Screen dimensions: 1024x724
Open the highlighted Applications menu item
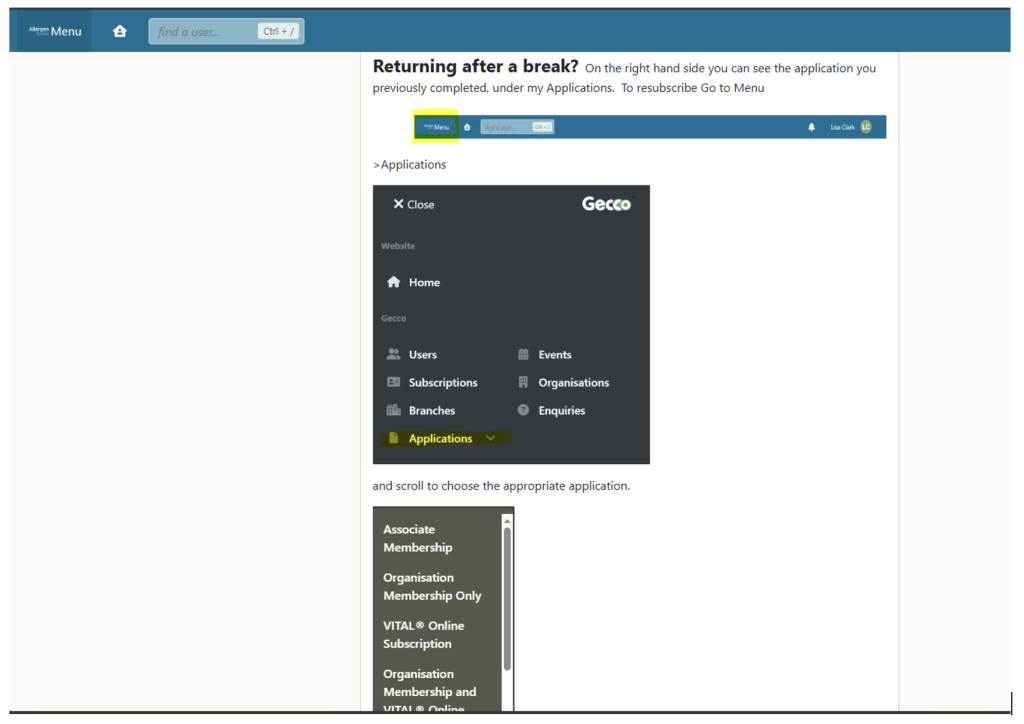(x=439, y=438)
